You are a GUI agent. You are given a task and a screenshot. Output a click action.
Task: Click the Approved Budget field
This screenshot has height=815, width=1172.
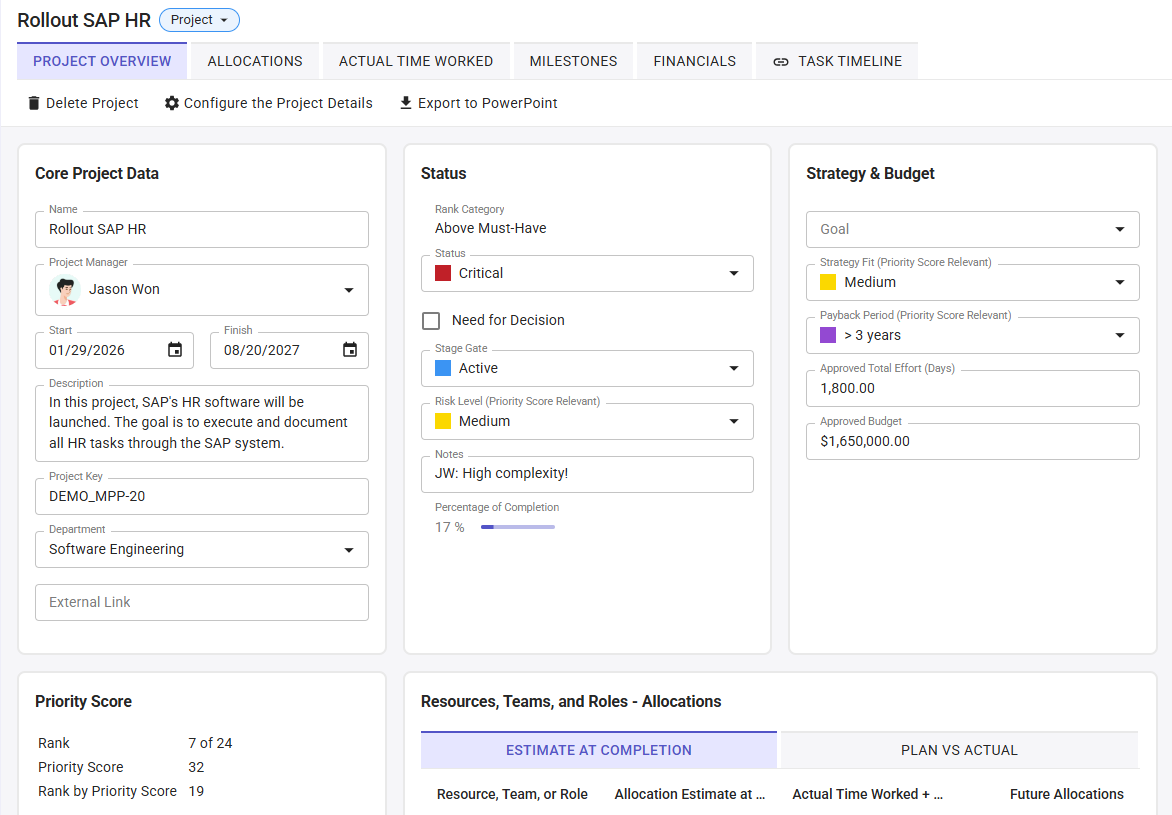click(x=972, y=442)
